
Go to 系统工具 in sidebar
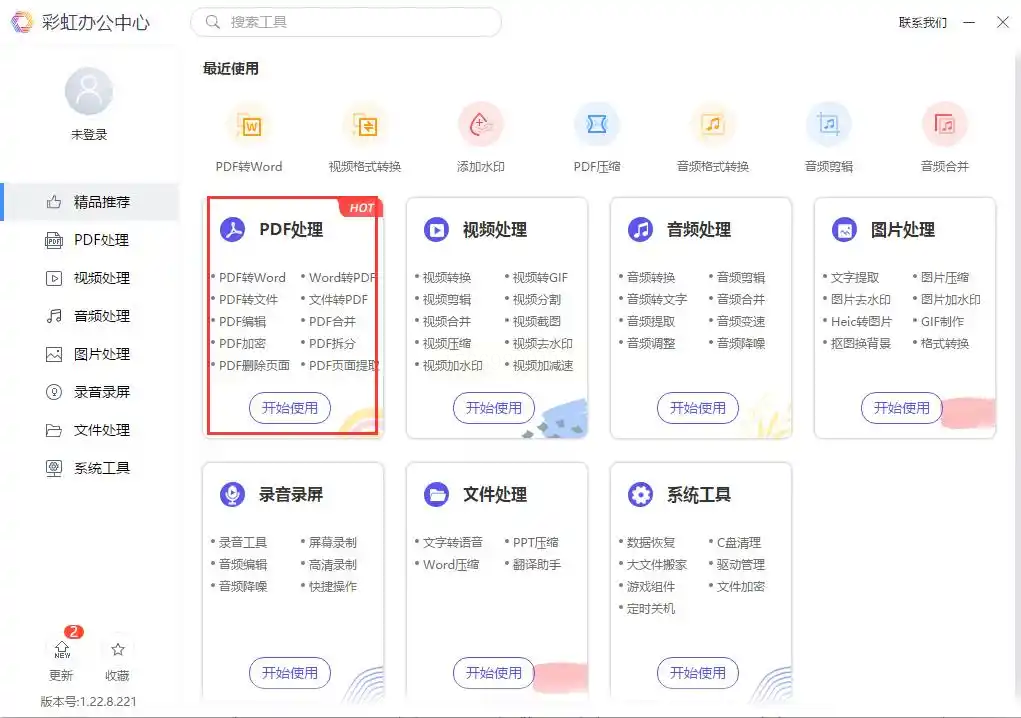click(x=90, y=468)
